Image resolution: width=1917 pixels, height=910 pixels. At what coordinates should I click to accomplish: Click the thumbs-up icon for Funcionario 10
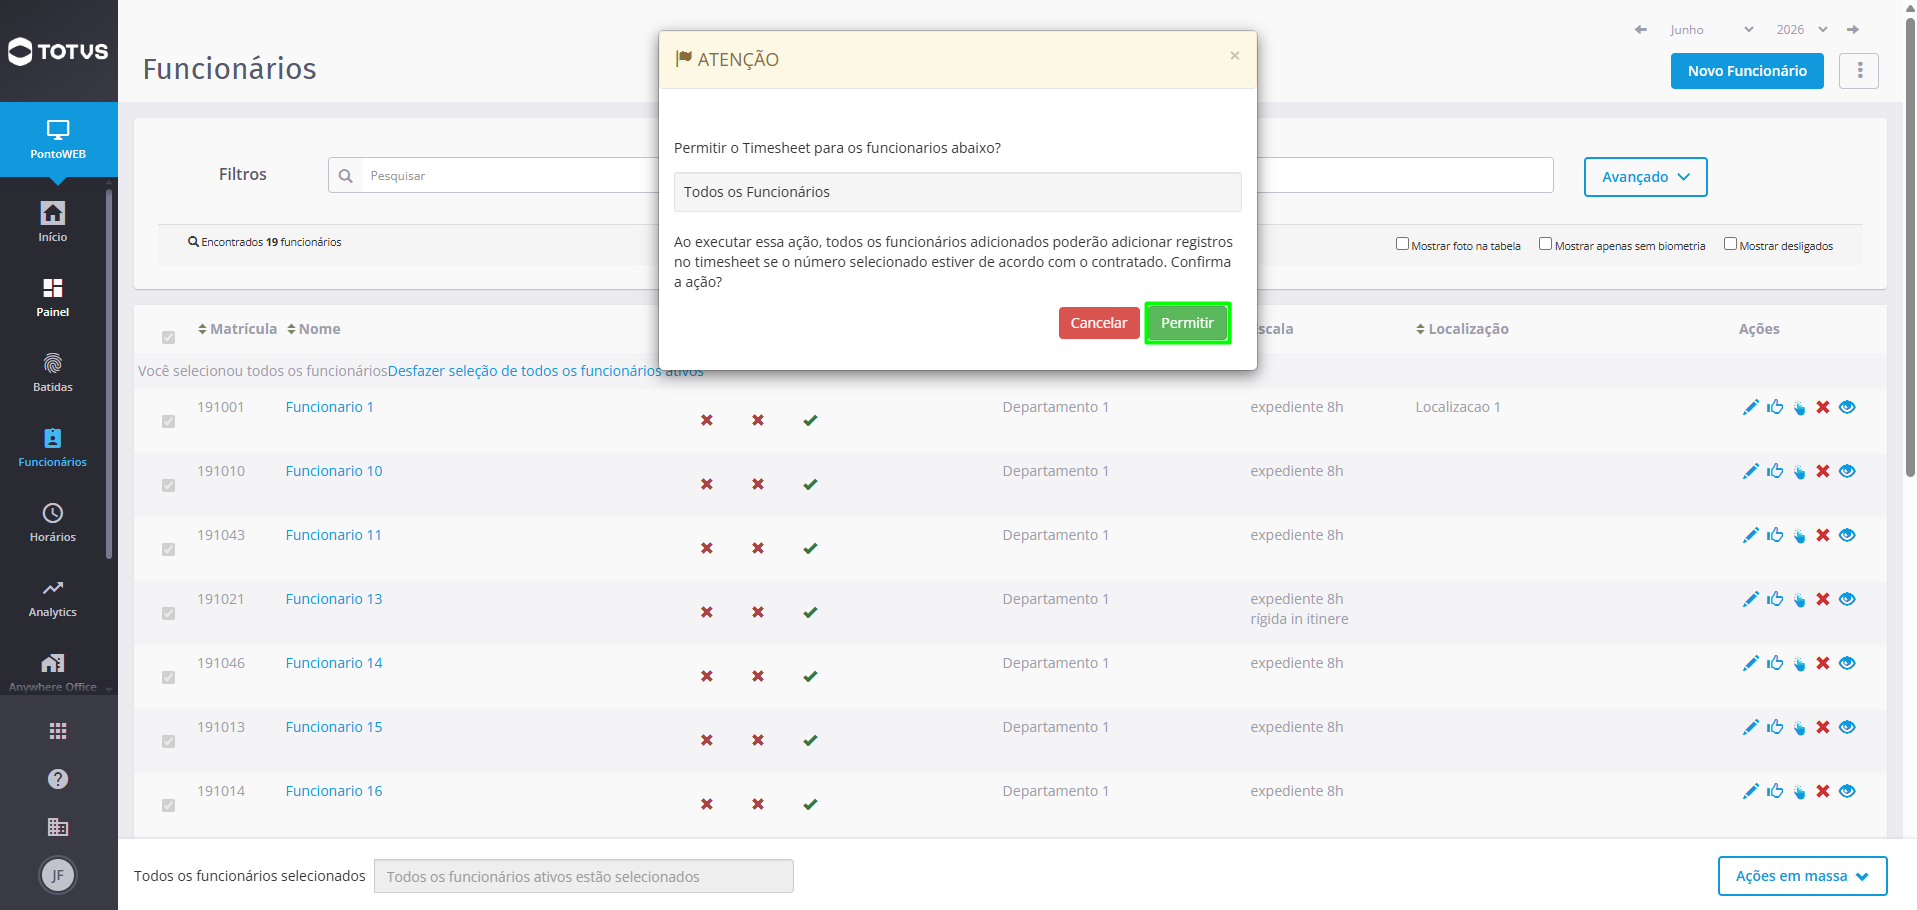pyautogui.click(x=1775, y=471)
